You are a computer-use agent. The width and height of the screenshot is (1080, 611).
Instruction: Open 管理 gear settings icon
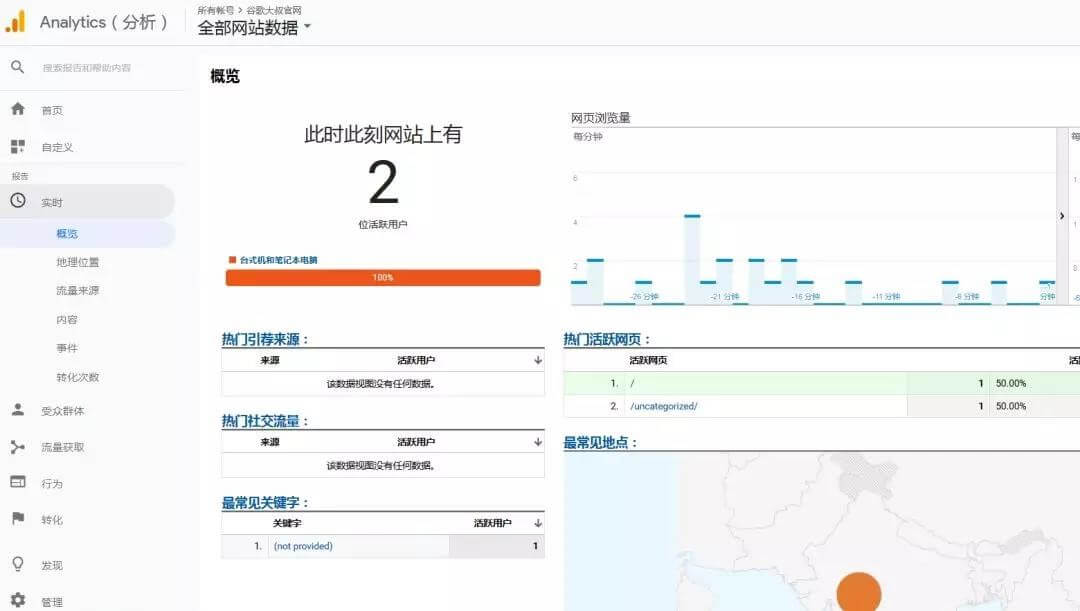click(x=17, y=601)
